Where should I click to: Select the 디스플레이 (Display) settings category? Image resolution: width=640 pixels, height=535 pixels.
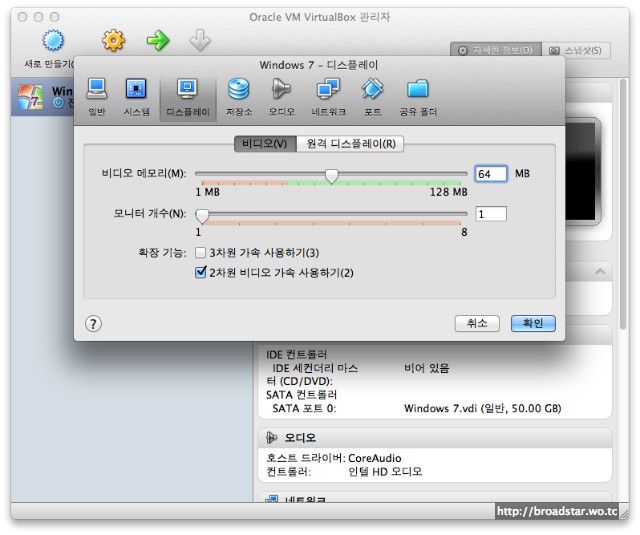click(x=187, y=97)
